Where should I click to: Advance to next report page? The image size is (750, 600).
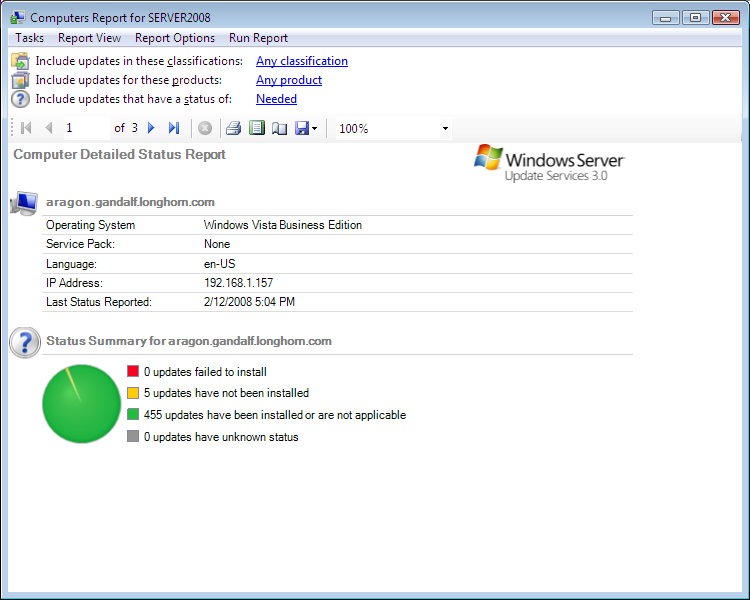[151, 128]
